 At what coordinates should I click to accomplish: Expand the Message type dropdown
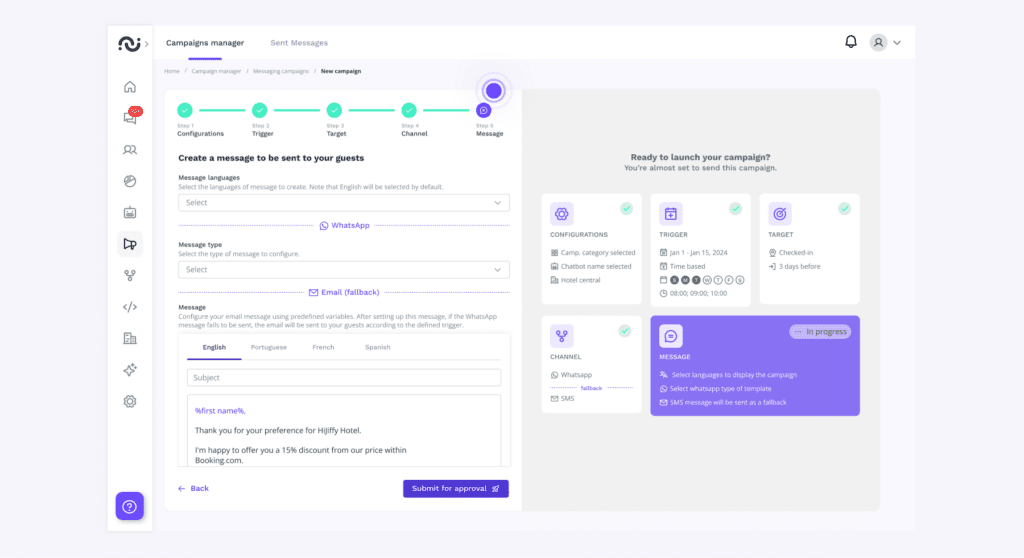pyautogui.click(x=343, y=270)
